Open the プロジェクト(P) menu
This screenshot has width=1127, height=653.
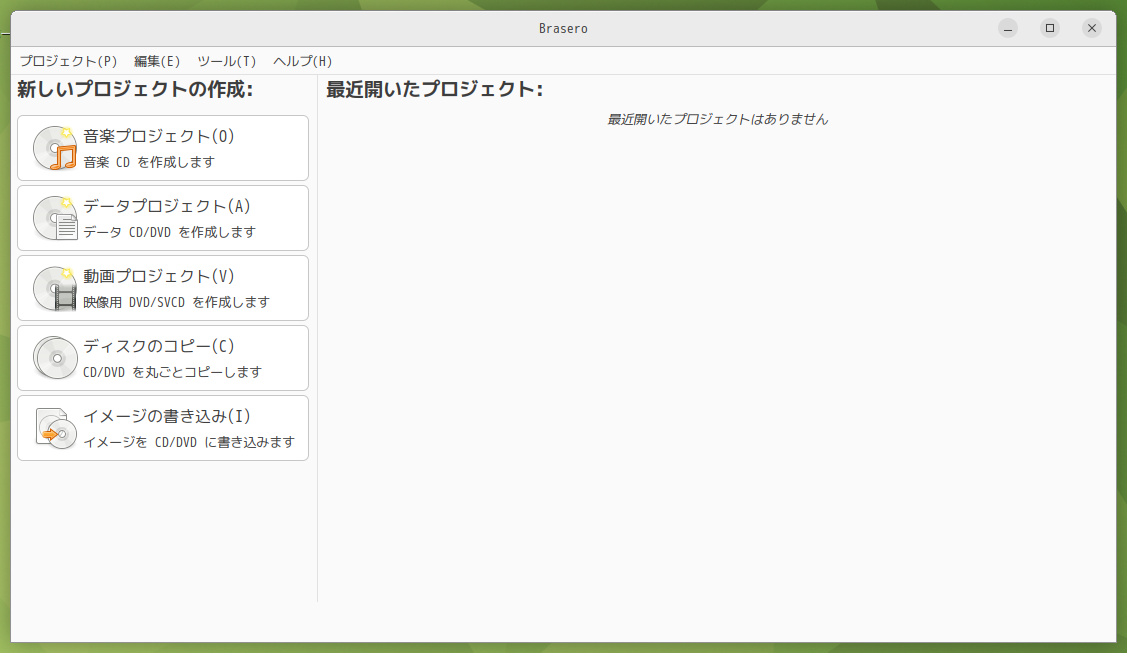pos(68,61)
